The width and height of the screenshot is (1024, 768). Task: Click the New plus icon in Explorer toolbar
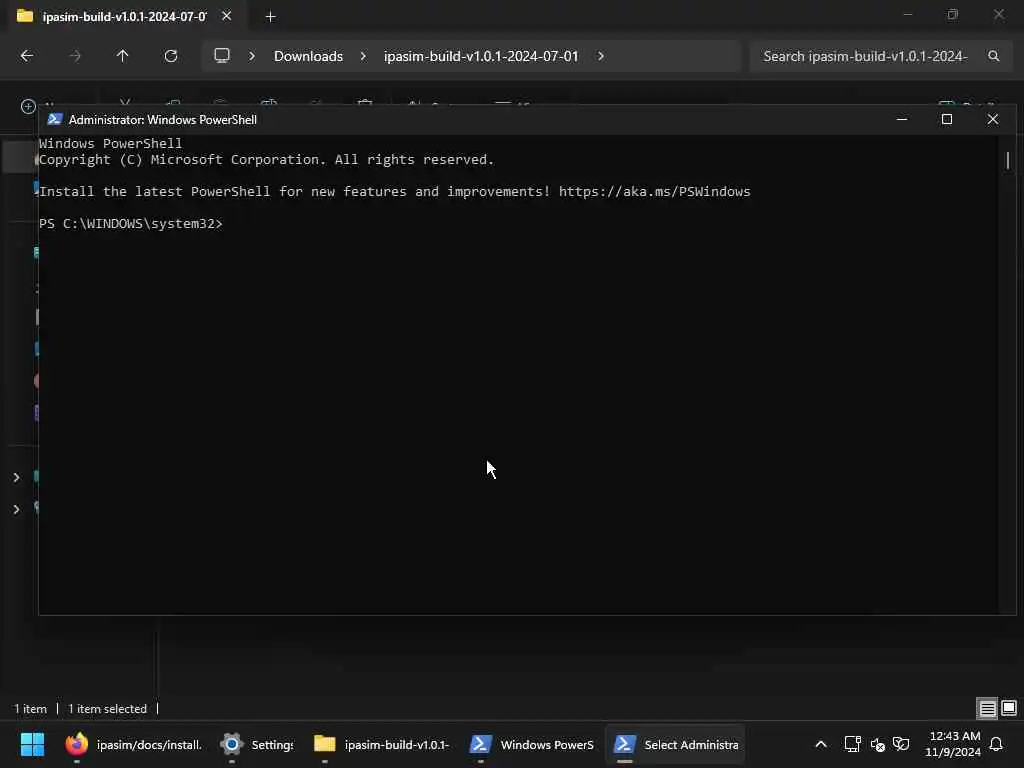[28, 106]
